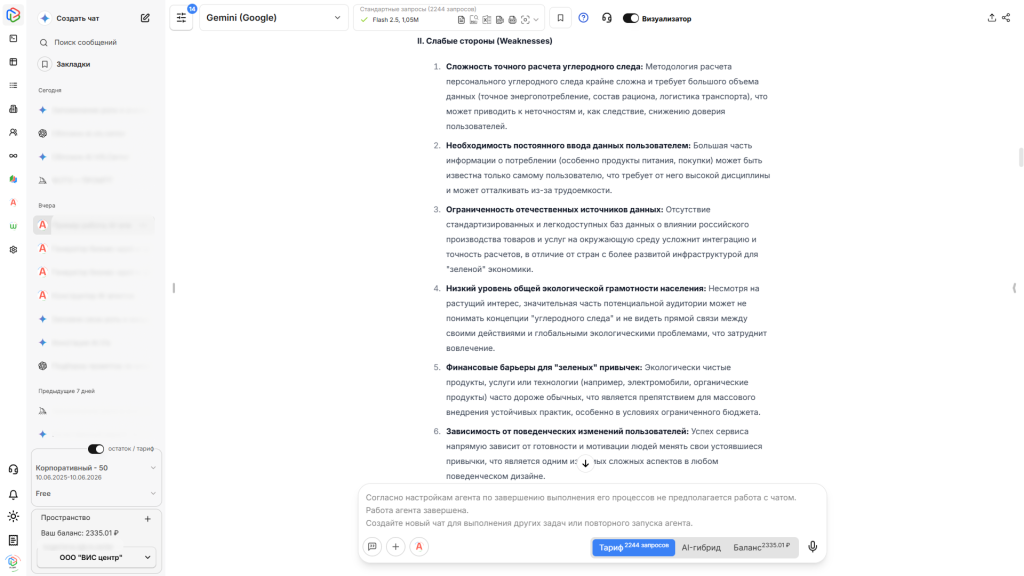Open Закладки in the sidebar

click(x=73, y=62)
